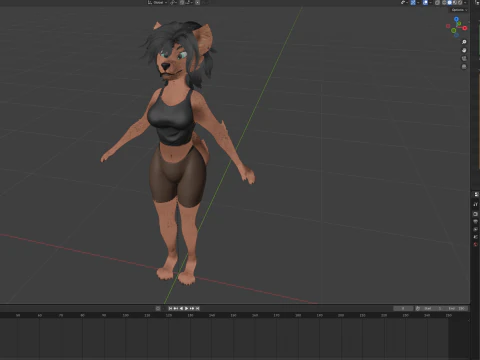Open the Render properties tab
Viewport: 480px width, 360px height.
tap(476, 214)
